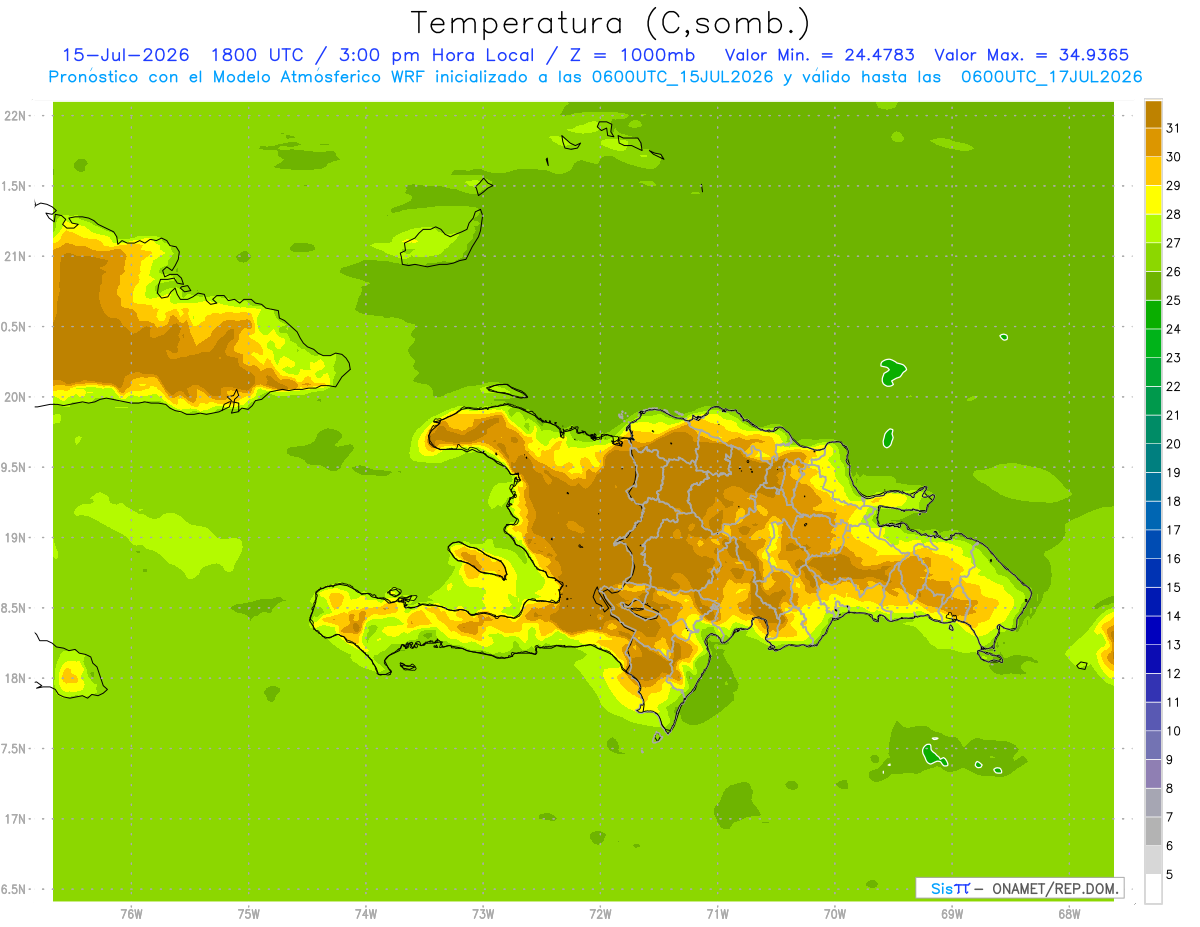The height and width of the screenshot is (927, 1200).
Task: Click the 76W longitude axis label
Action: (132, 913)
